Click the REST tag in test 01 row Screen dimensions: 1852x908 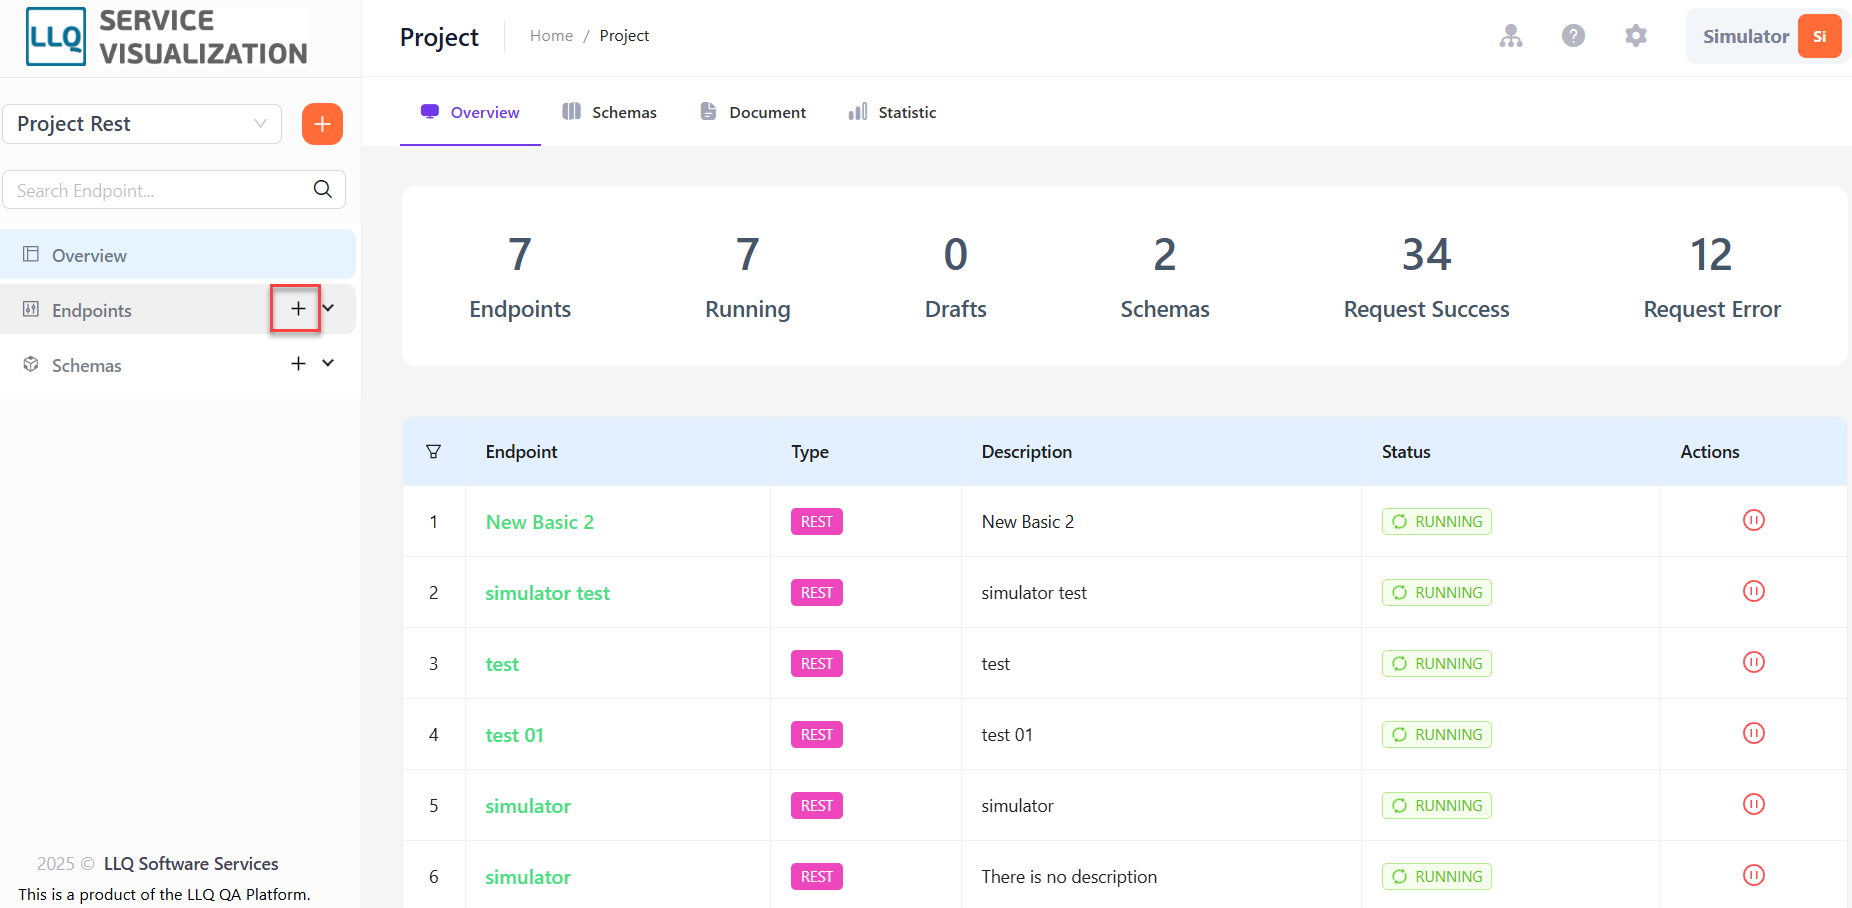click(817, 735)
